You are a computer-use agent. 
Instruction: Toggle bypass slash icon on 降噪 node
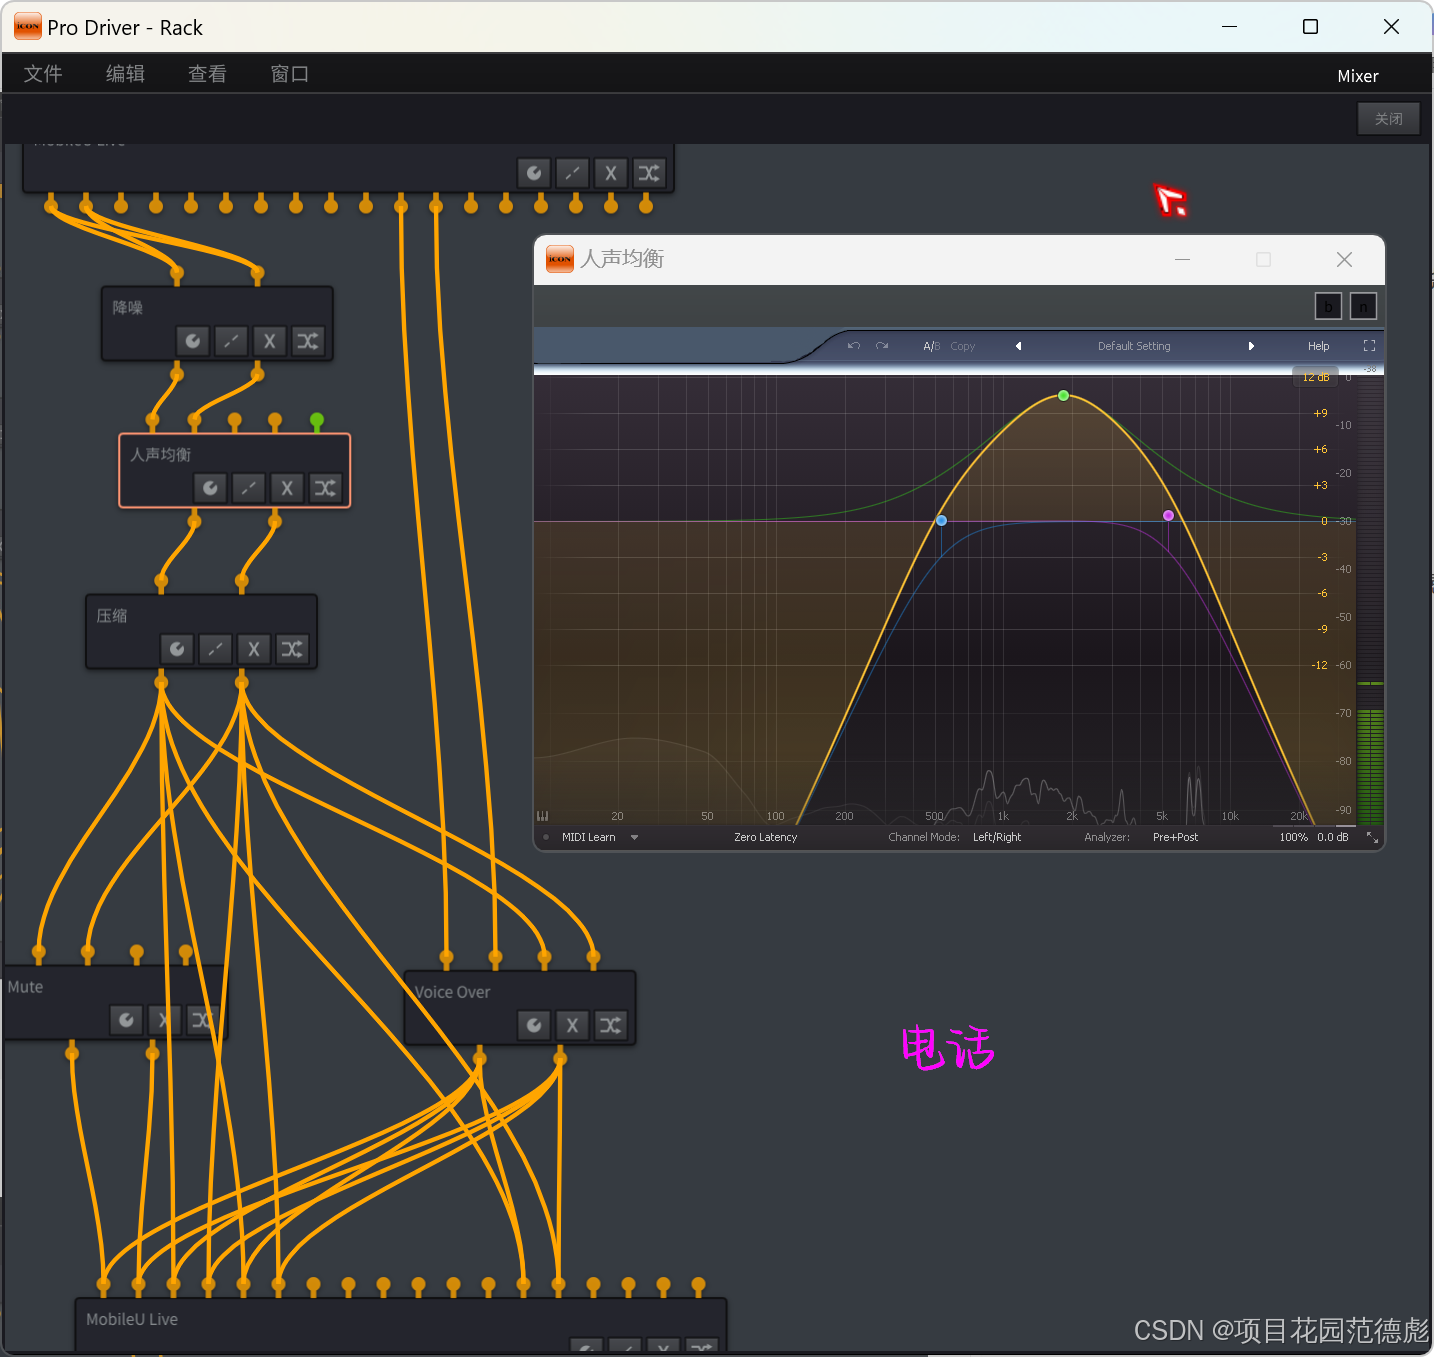[231, 341]
